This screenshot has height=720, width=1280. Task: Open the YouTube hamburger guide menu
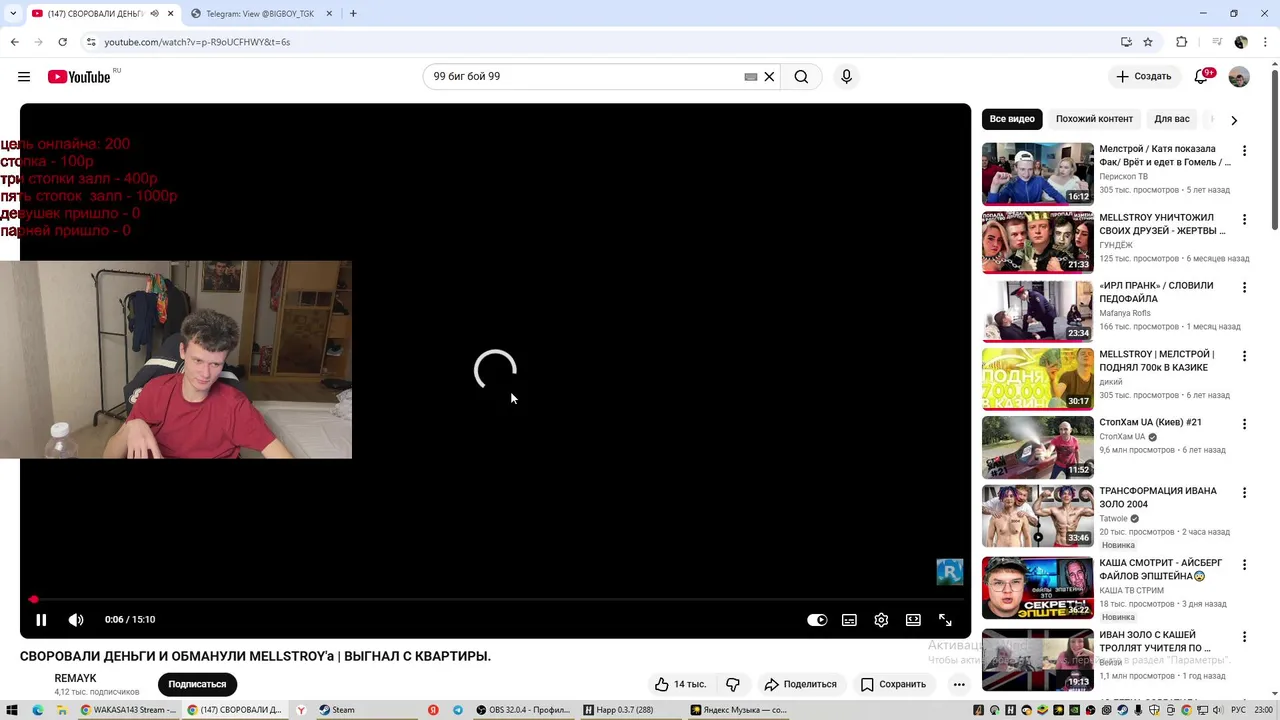(x=24, y=77)
